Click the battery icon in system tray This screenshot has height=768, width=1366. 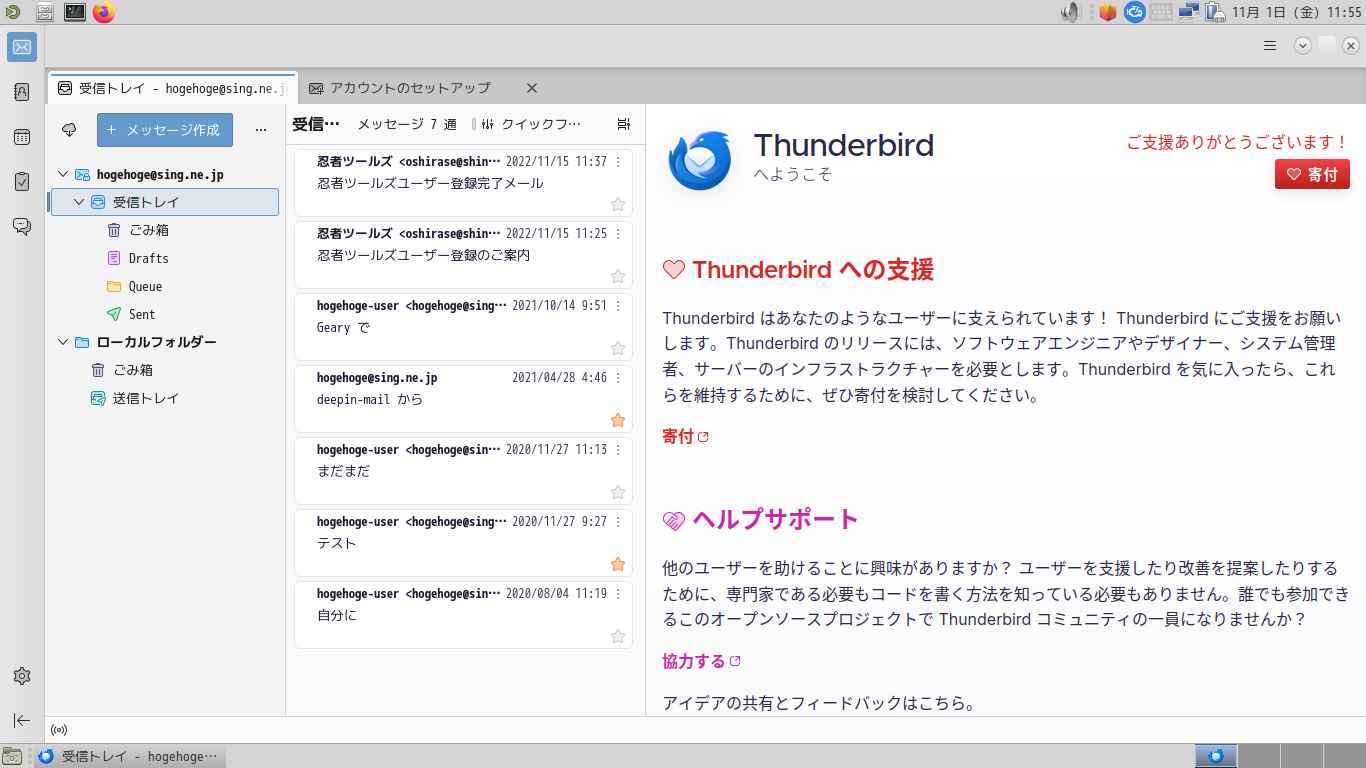pos(1215,12)
